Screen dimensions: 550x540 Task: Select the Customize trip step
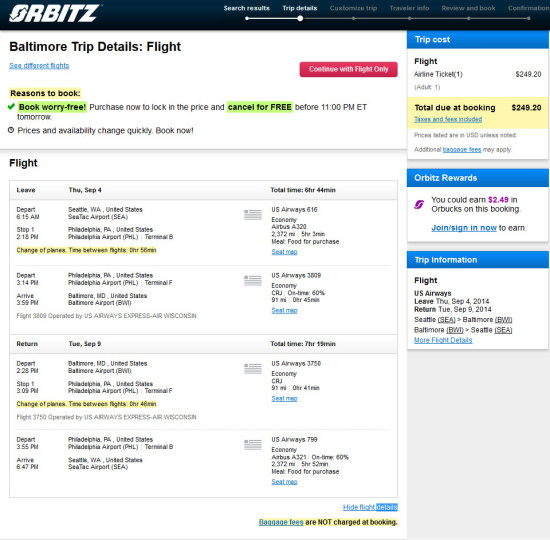[353, 8]
